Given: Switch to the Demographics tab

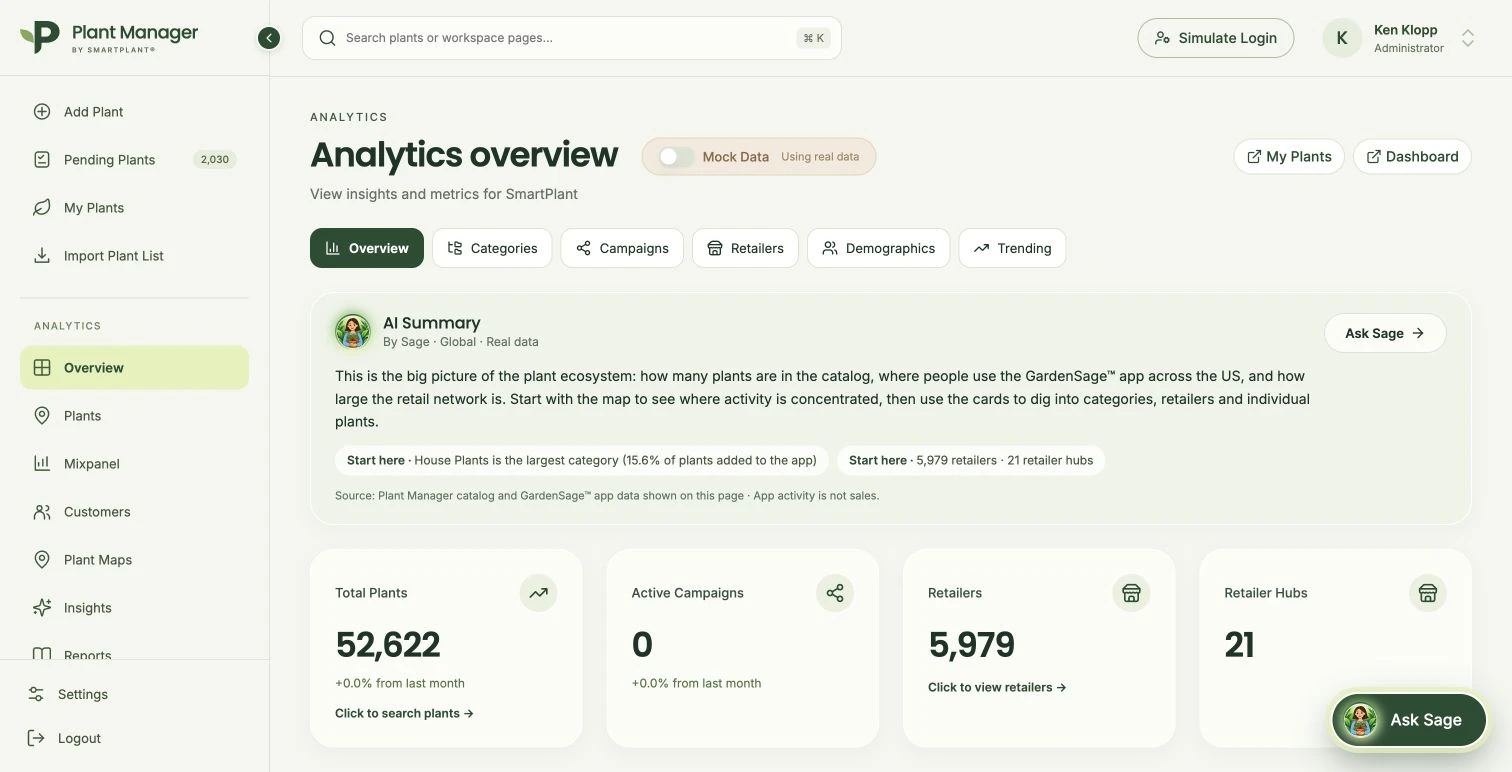Looking at the screenshot, I should click(x=879, y=248).
